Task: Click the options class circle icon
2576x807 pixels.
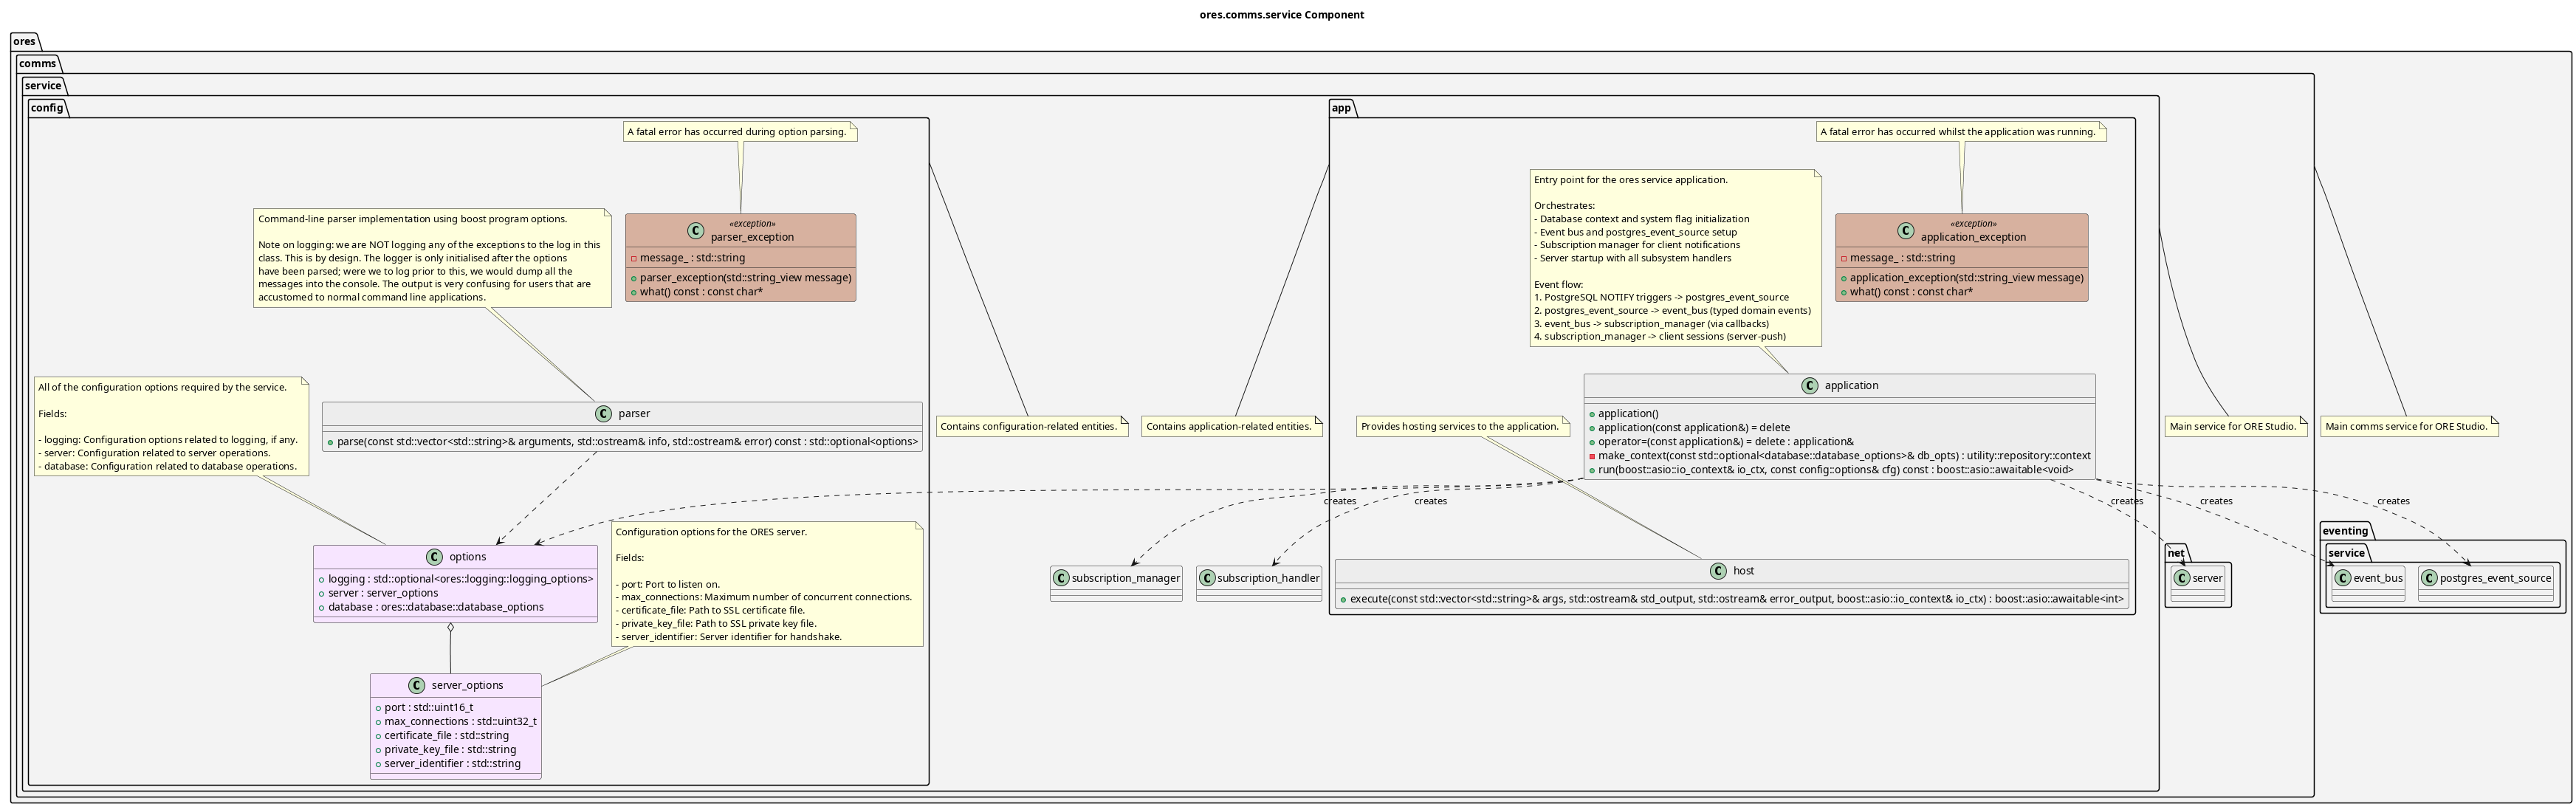Action: pyautogui.click(x=434, y=557)
